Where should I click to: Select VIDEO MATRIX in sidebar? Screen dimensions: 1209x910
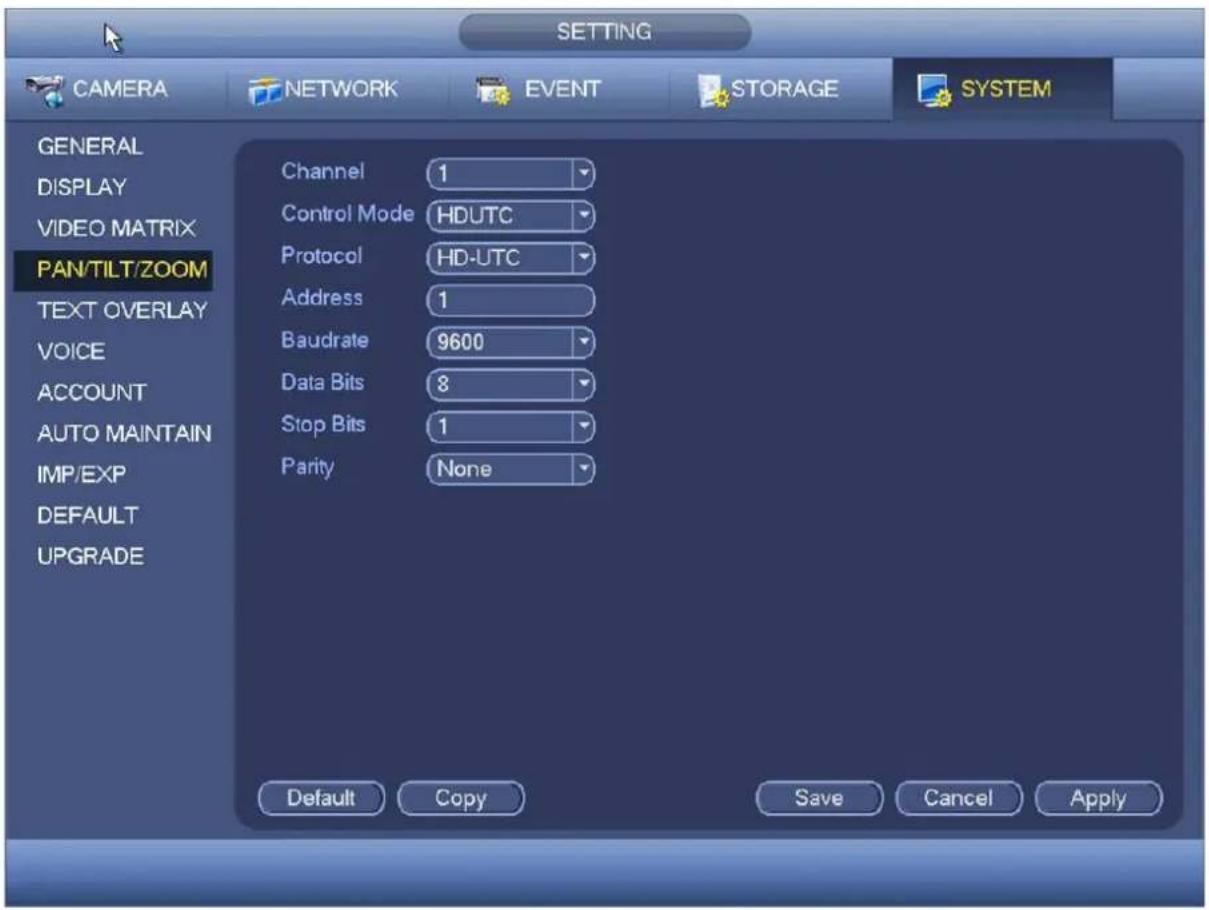(115, 228)
